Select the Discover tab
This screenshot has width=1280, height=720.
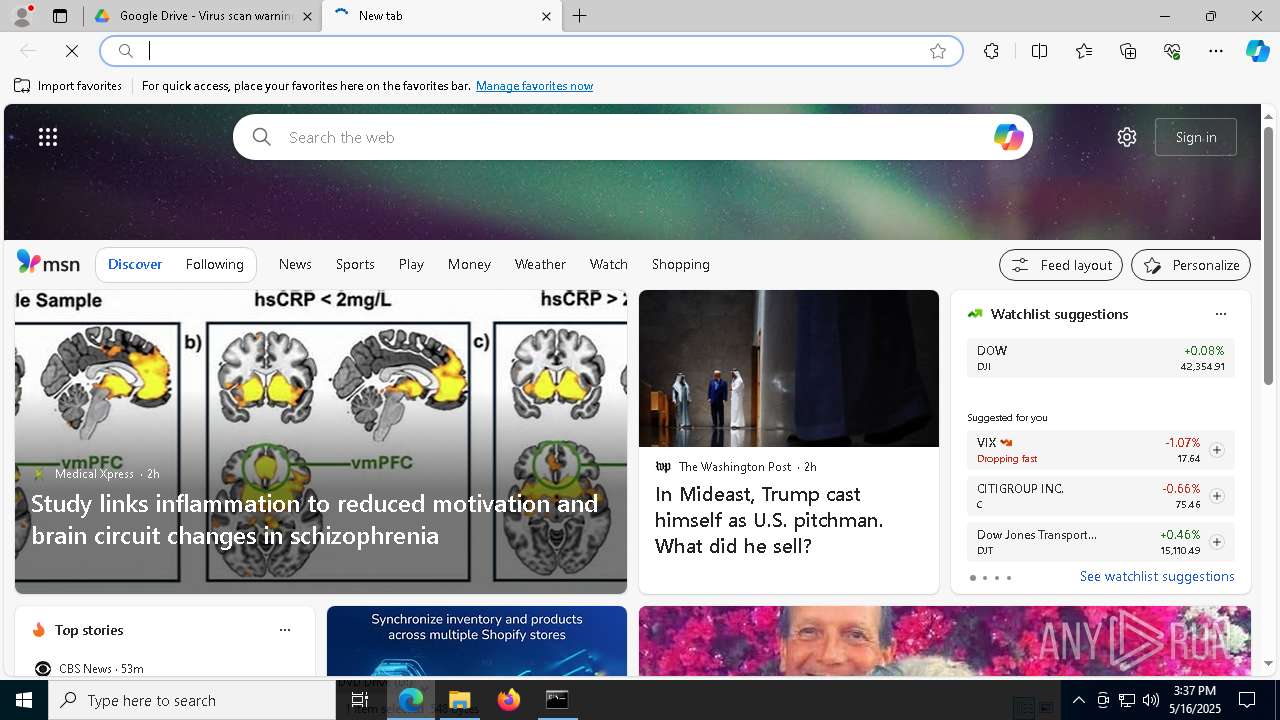(x=135, y=264)
